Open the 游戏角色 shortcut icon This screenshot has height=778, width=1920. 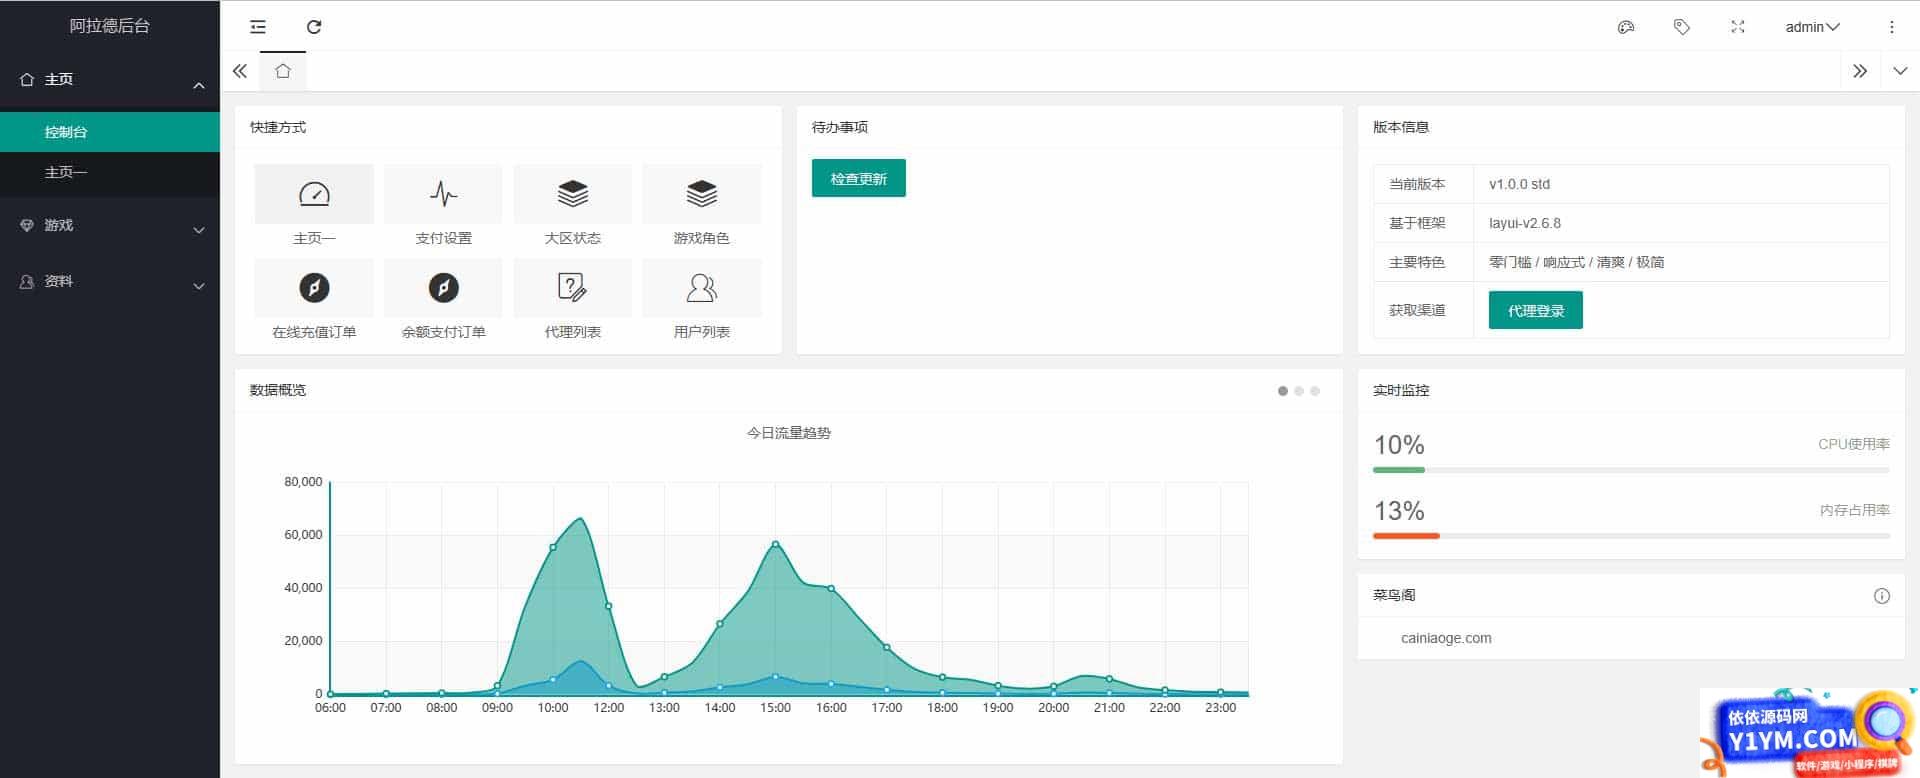click(x=701, y=194)
